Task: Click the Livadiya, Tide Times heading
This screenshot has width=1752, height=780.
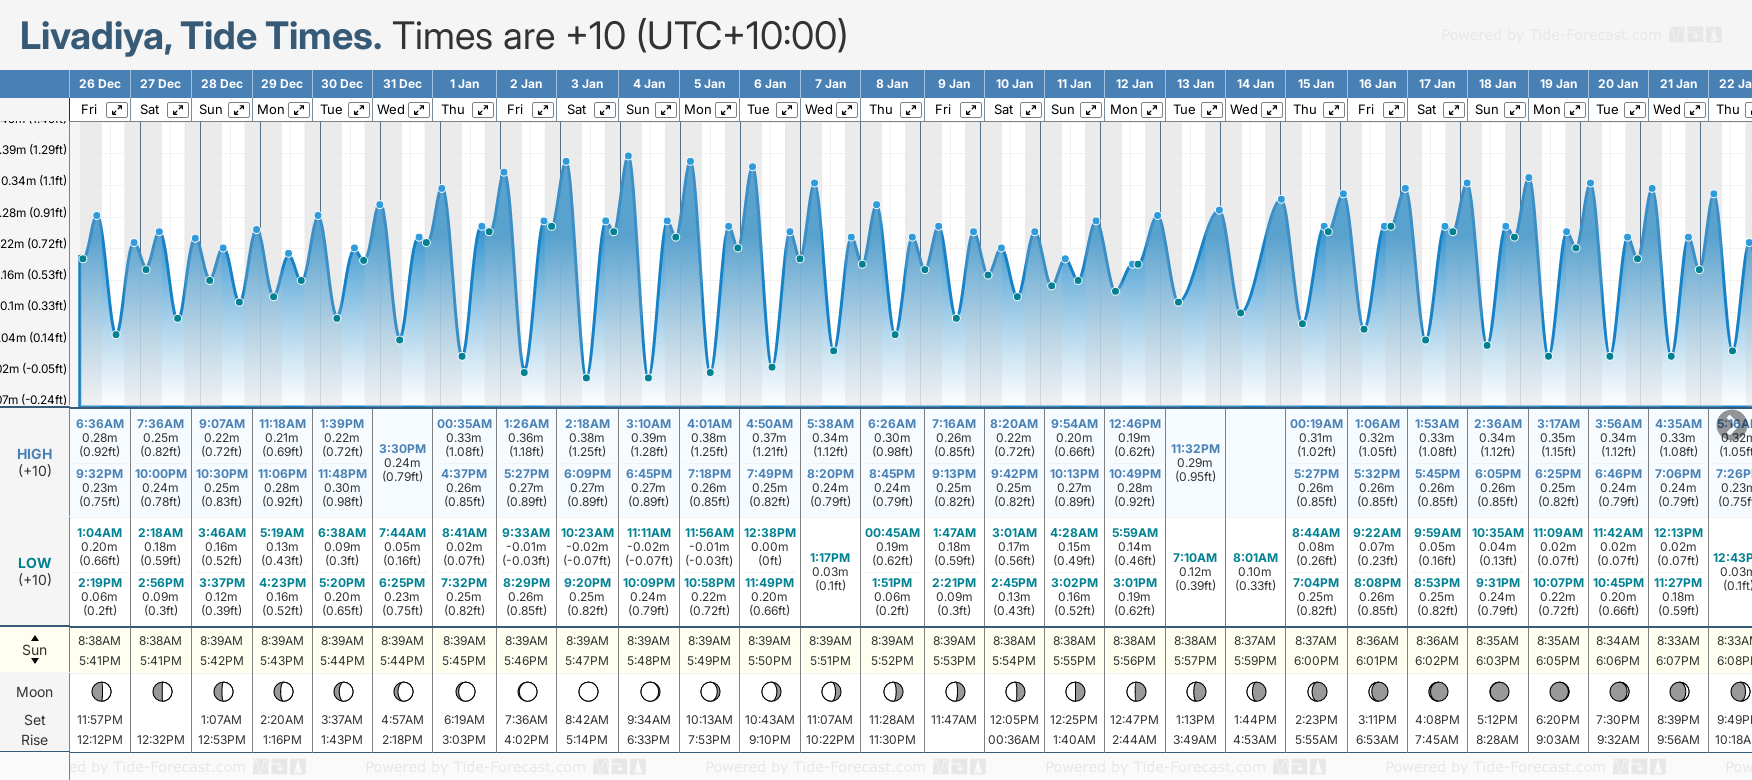Action: coord(201,36)
